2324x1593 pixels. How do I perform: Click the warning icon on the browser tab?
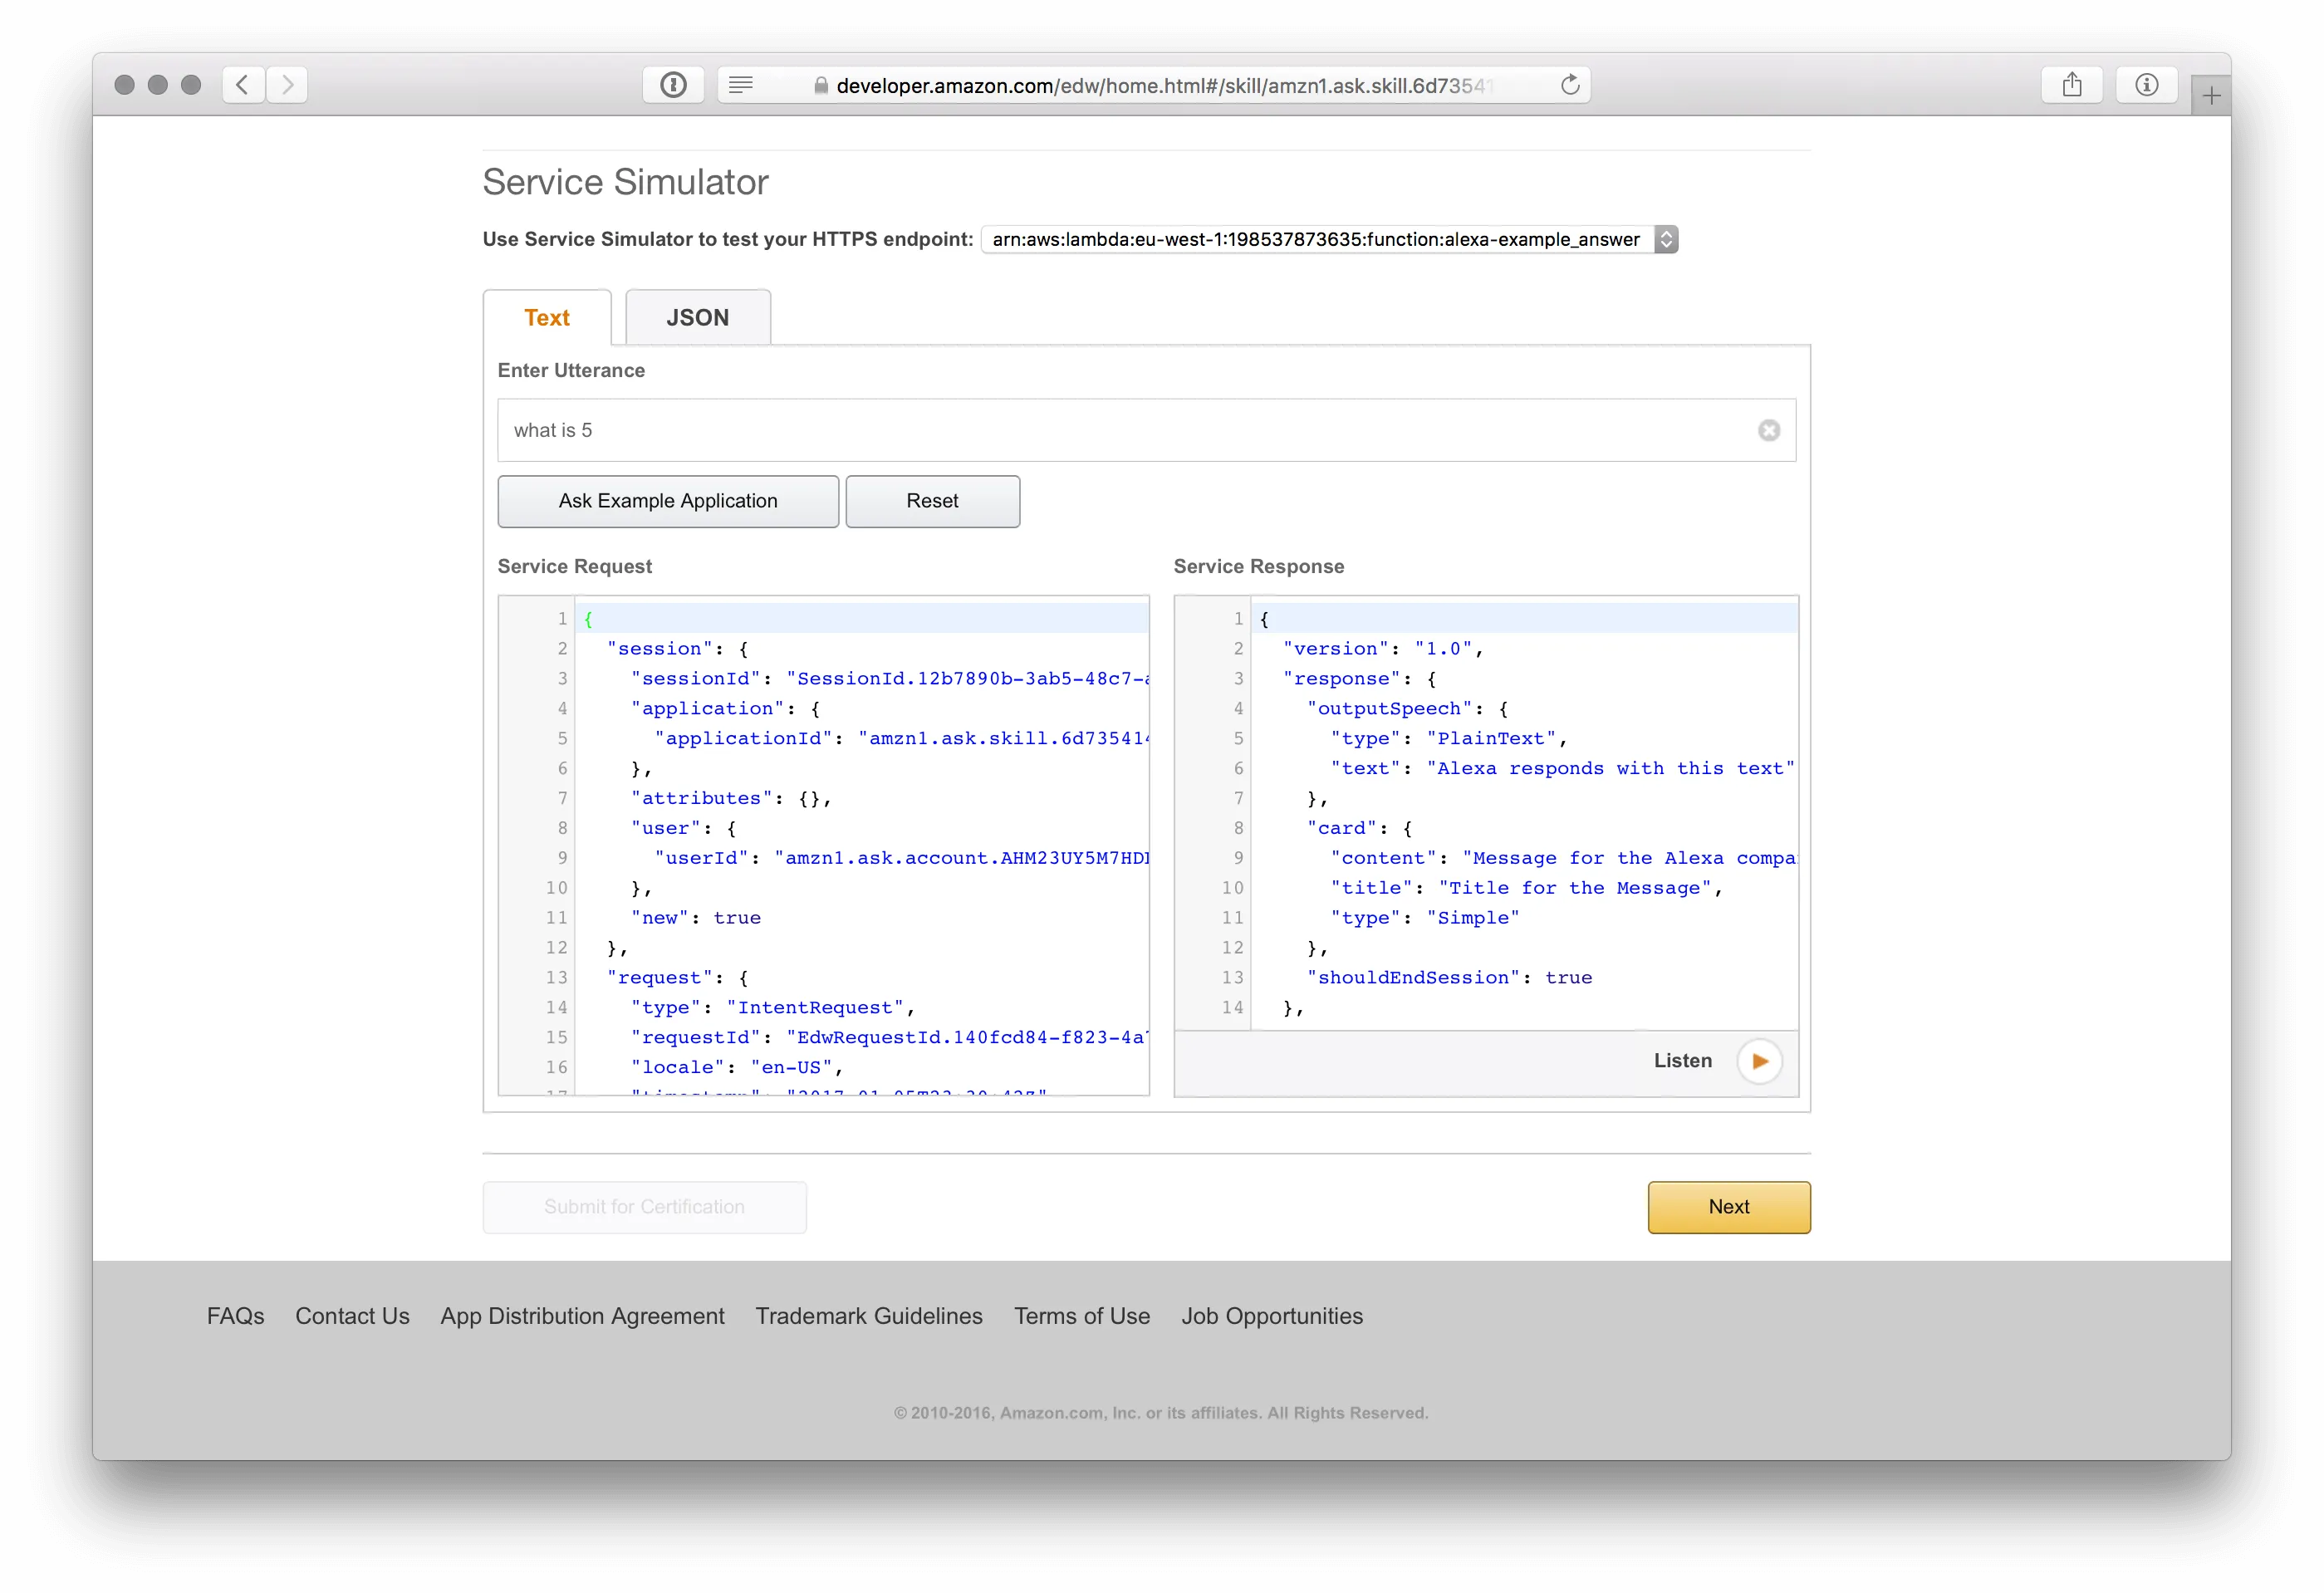[x=672, y=85]
